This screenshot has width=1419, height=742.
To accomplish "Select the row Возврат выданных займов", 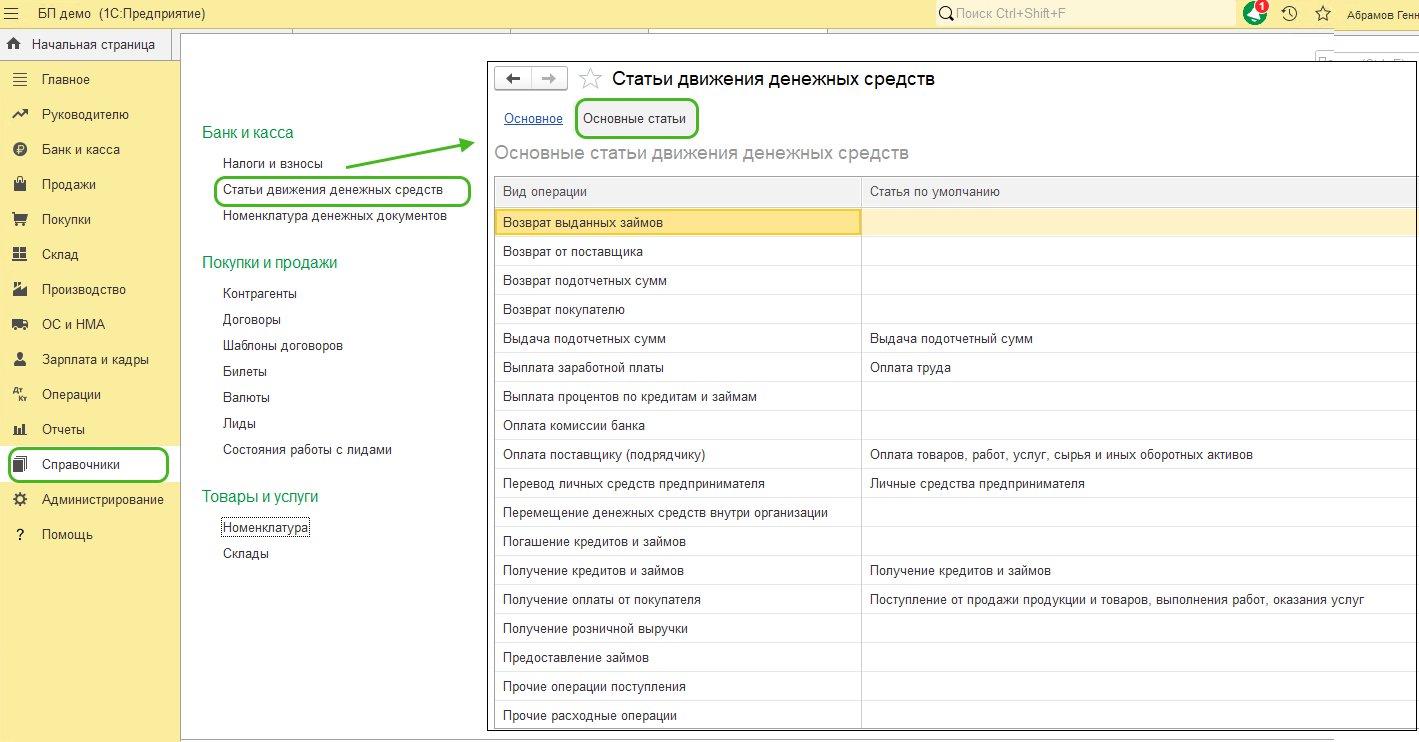I will [582, 222].
